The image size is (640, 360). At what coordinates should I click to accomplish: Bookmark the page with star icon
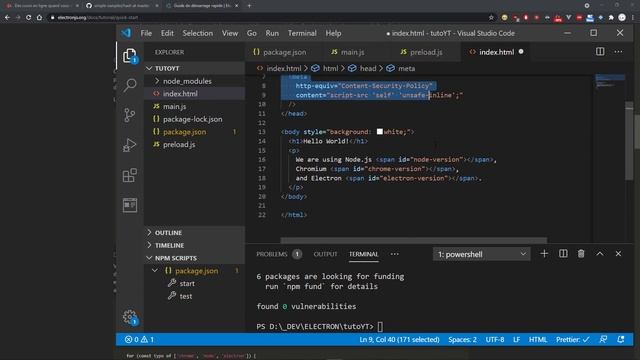tap(491, 18)
